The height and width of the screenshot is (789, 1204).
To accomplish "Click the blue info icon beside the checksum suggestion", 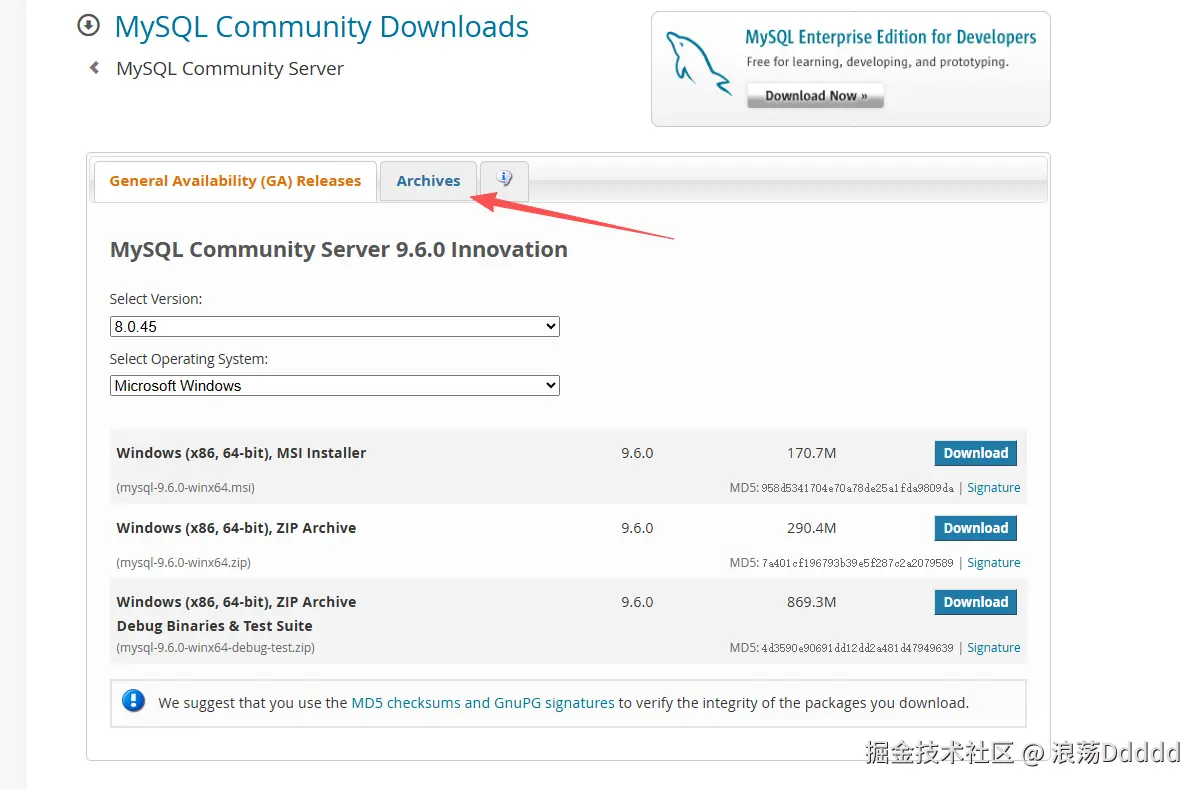I will coord(134,701).
